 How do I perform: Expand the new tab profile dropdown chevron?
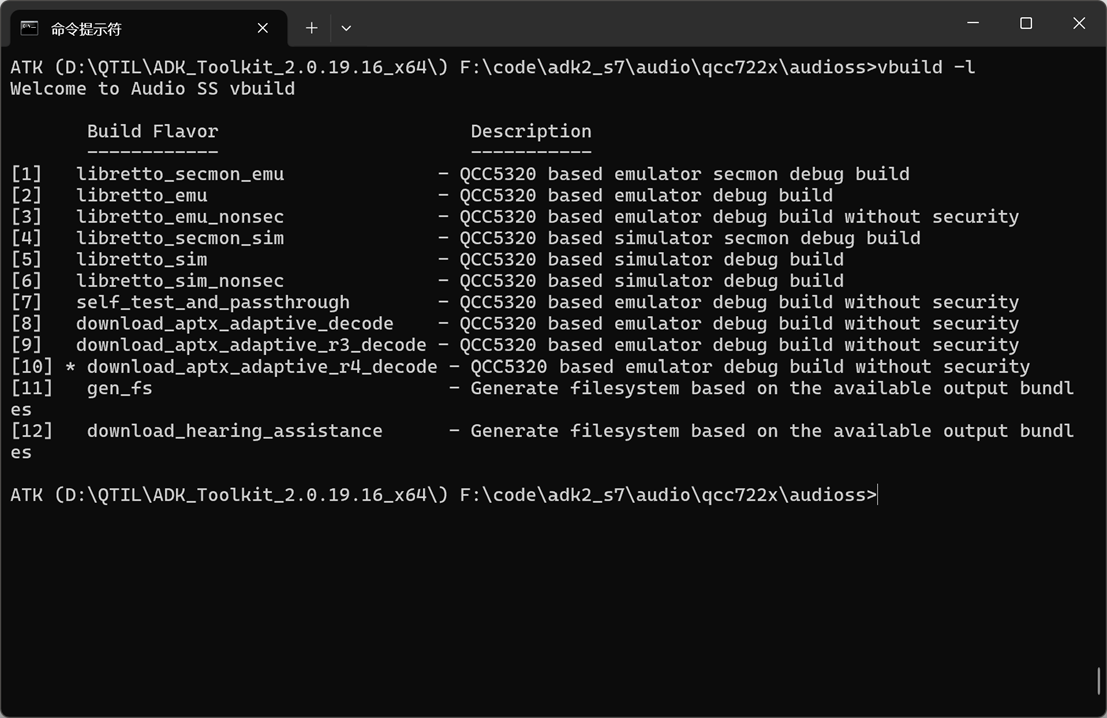[346, 28]
